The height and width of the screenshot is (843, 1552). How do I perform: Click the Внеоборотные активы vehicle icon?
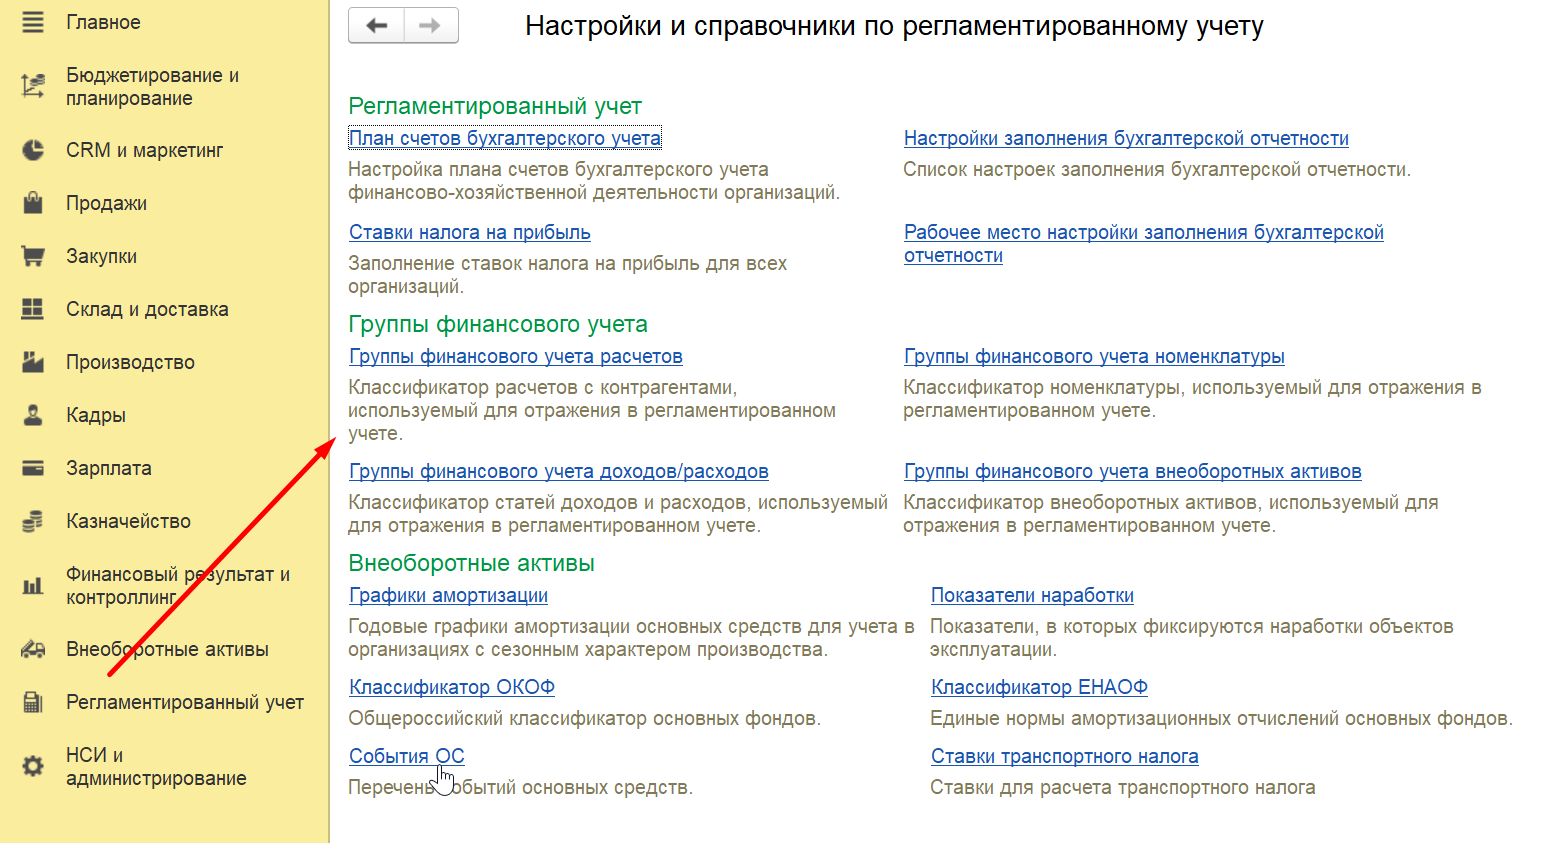33,649
